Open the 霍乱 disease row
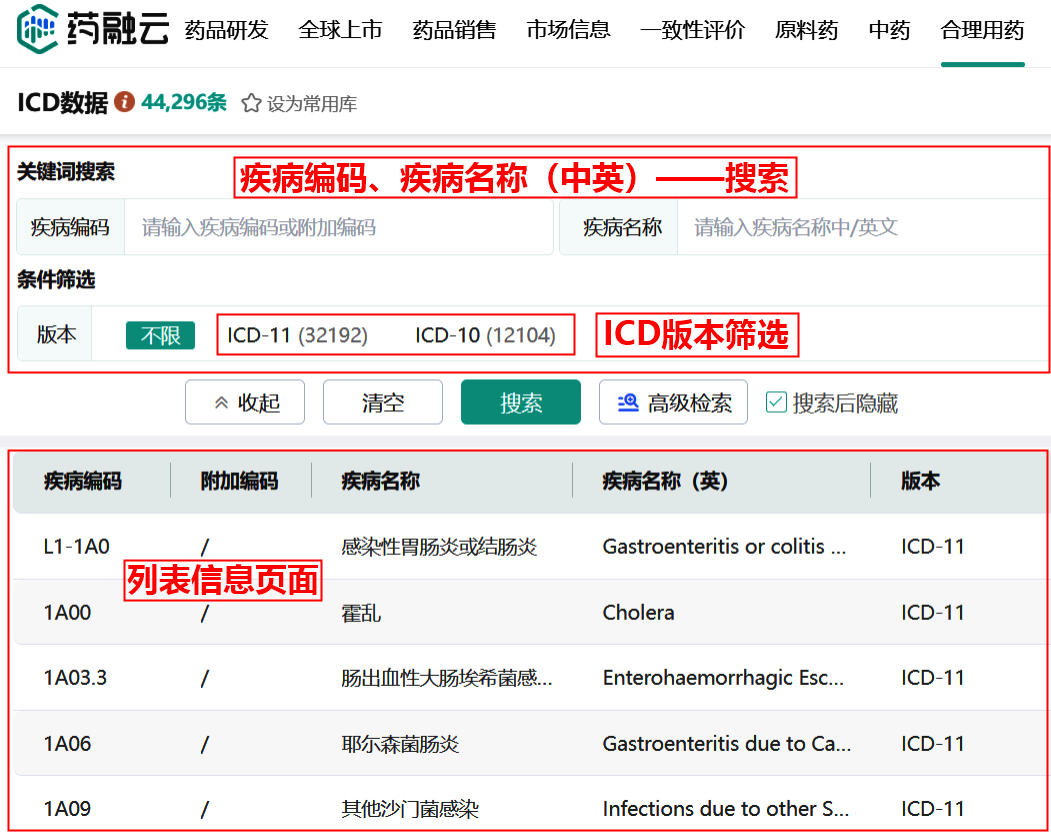Screen dimensions: 1051x834 click(361, 612)
